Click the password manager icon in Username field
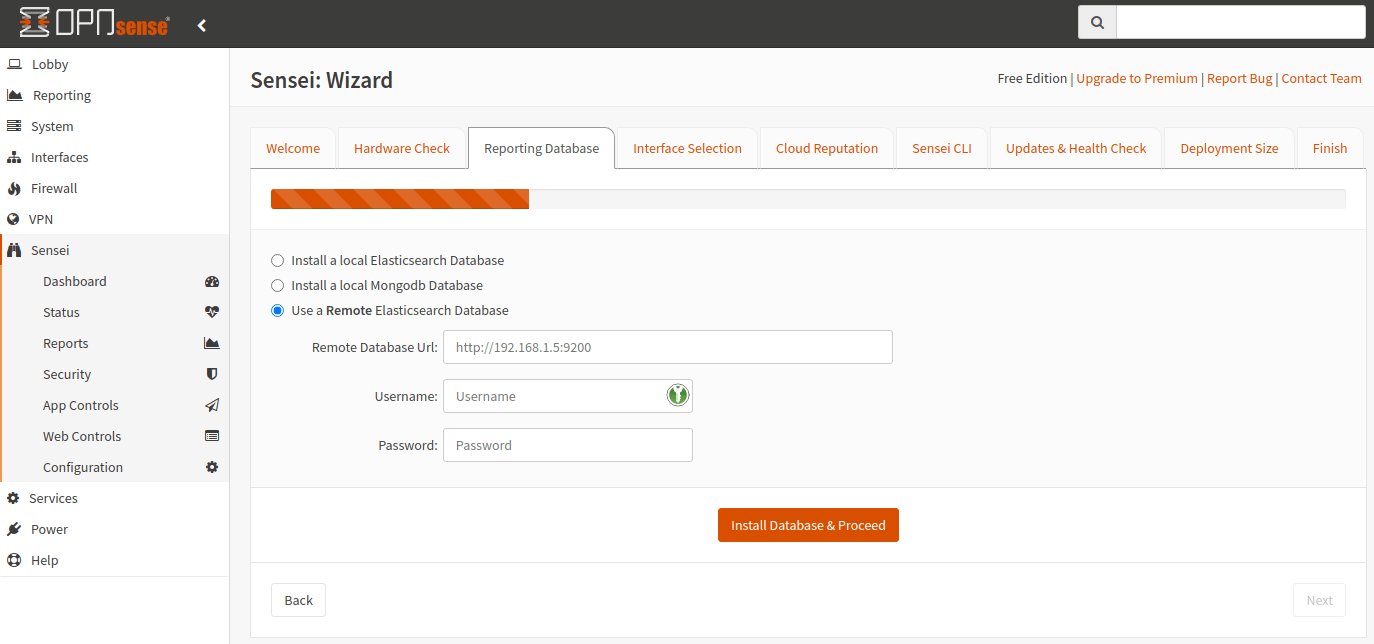Viewport: 1374px width, 644px height. (677, 396)
